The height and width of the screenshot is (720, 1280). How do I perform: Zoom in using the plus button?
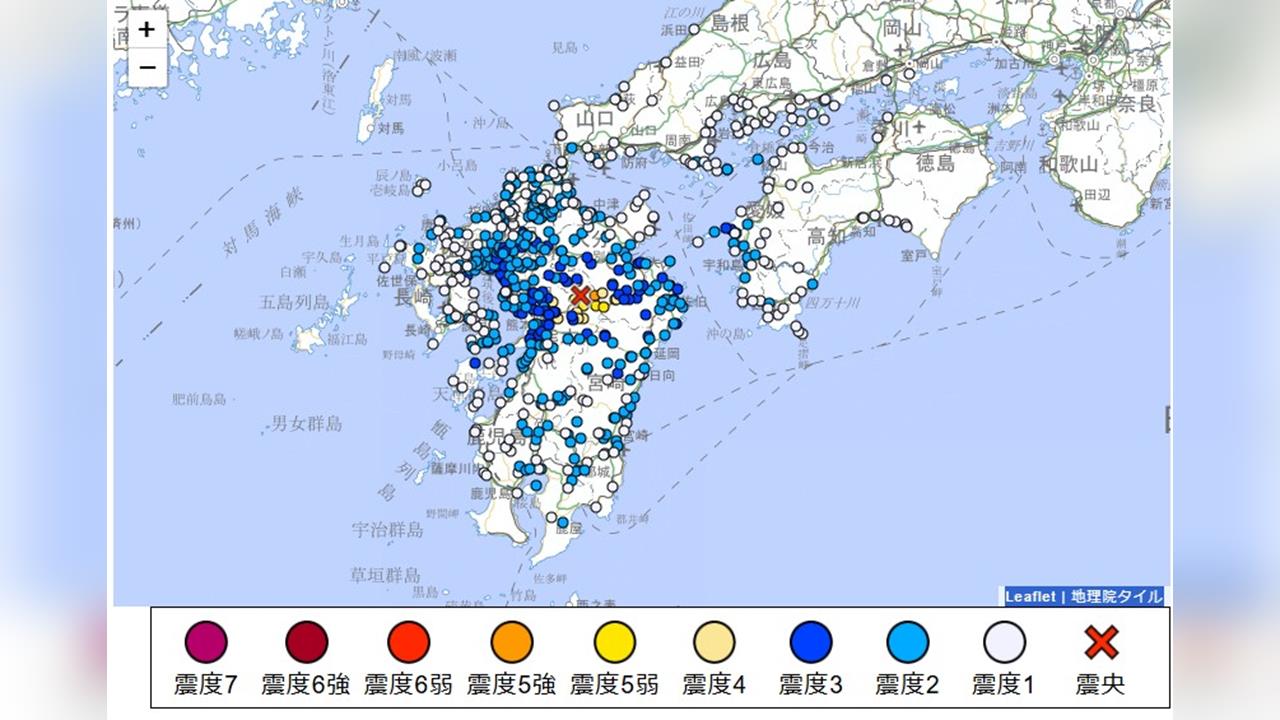pyautogui.click(x=148, y=31)
